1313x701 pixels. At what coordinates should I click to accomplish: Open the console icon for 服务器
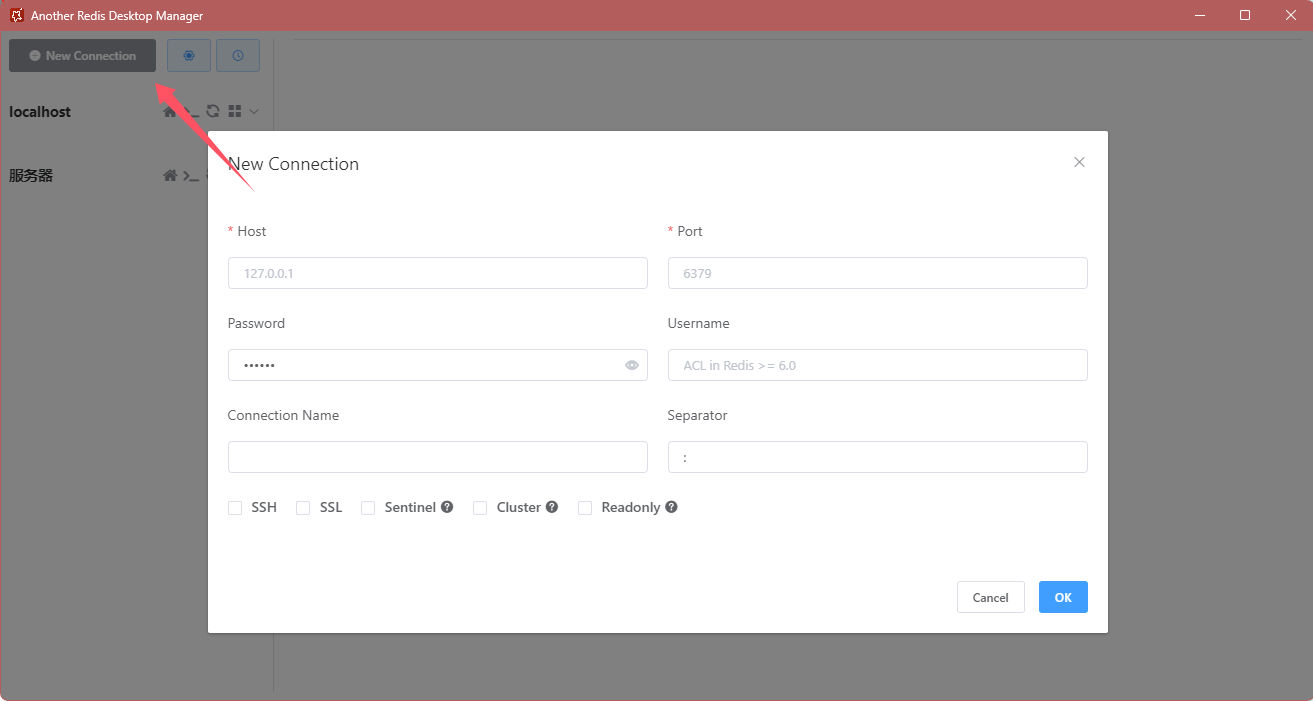(190, 175)
